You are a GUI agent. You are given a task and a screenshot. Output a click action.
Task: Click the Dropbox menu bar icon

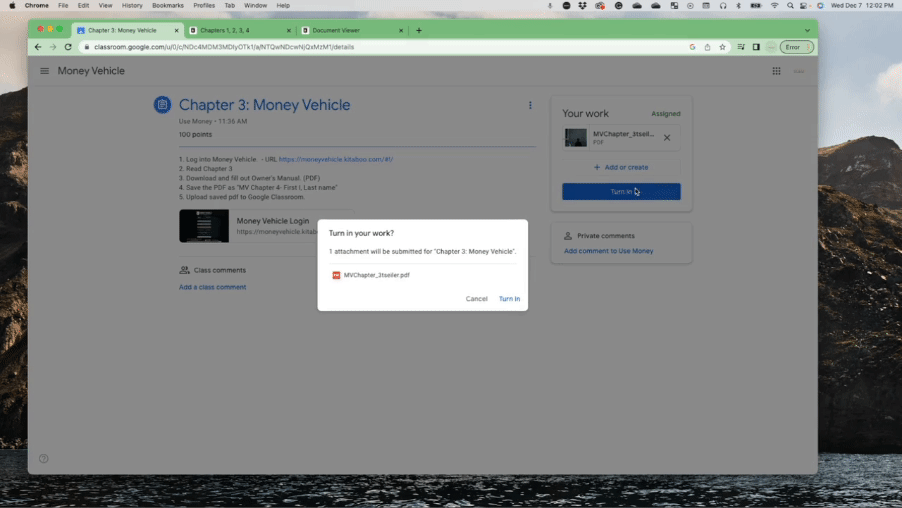coord(582,6)
